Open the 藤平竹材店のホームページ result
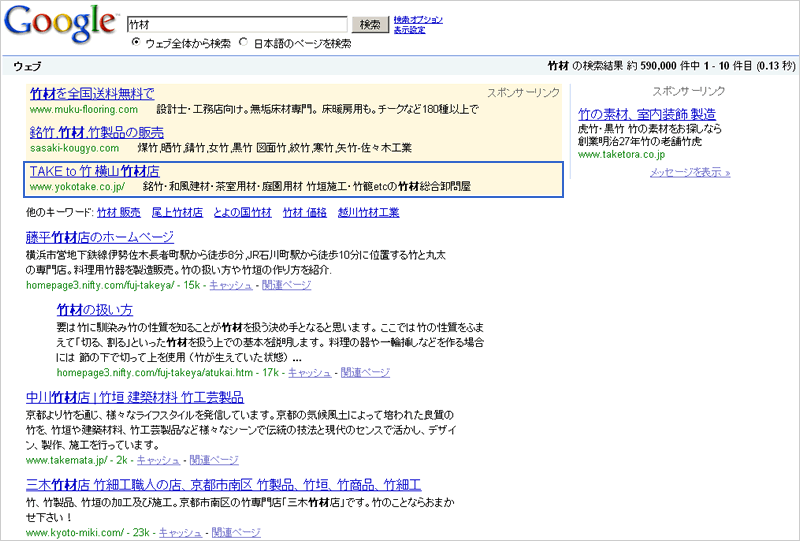Image resolution: width=800 pixels, height=541 pixels. click(x=100, y=237)
